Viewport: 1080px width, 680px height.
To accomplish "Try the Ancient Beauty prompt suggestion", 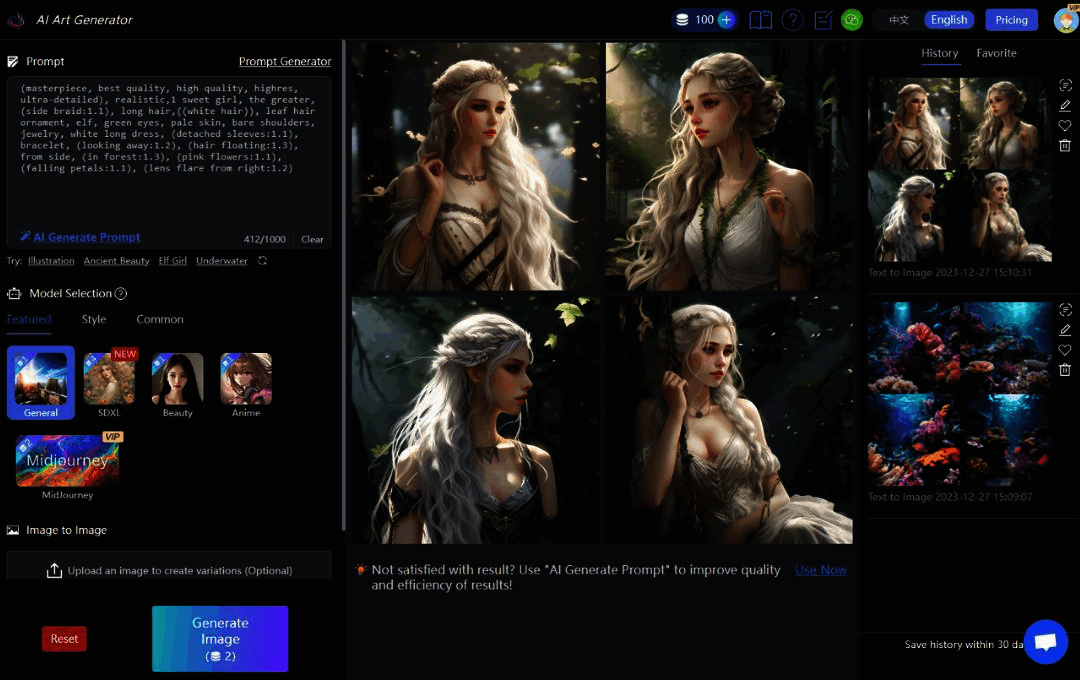I will [116, 260].
